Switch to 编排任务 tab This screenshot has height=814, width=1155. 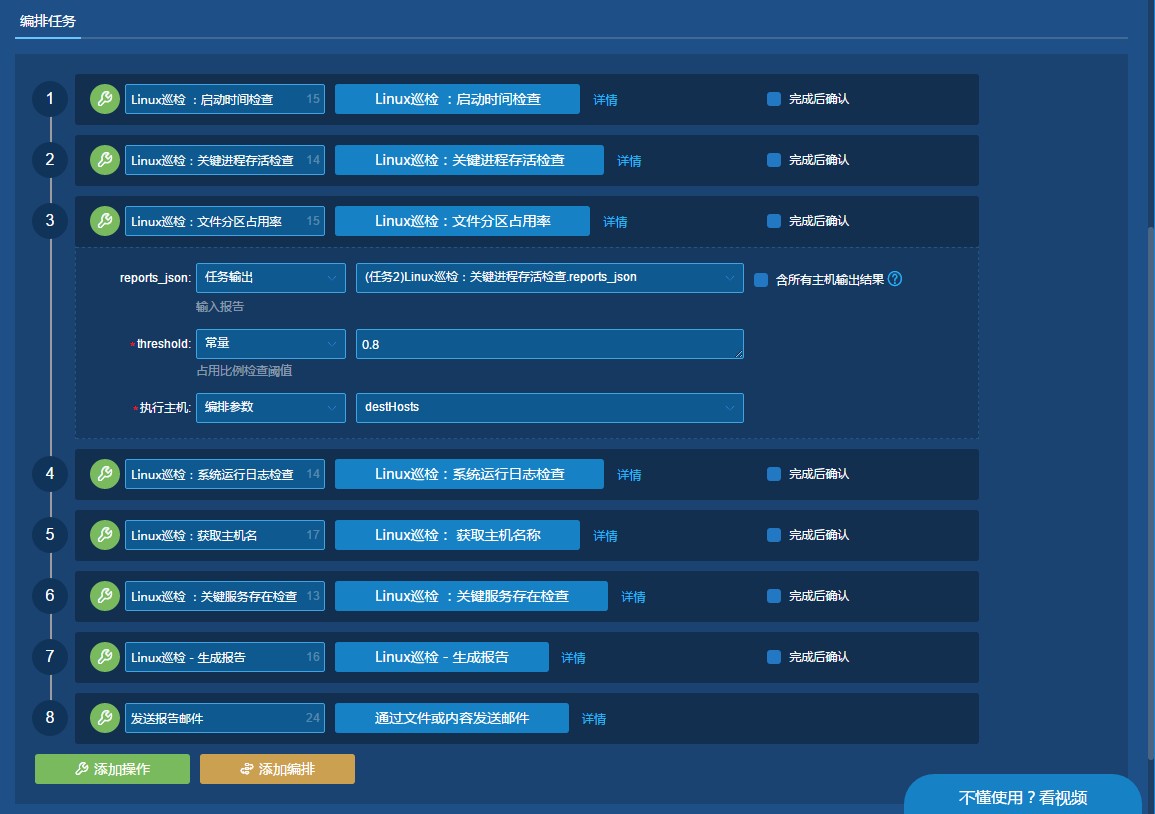pyautogui.click(x=47, y=21)
